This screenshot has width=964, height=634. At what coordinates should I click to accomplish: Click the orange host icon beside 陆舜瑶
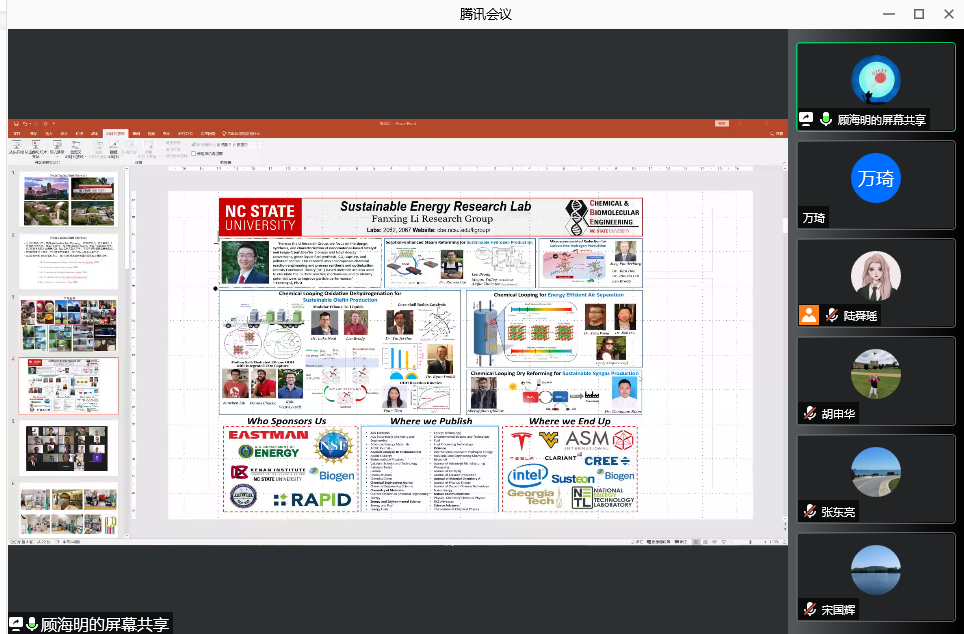(x=808, y=315)
